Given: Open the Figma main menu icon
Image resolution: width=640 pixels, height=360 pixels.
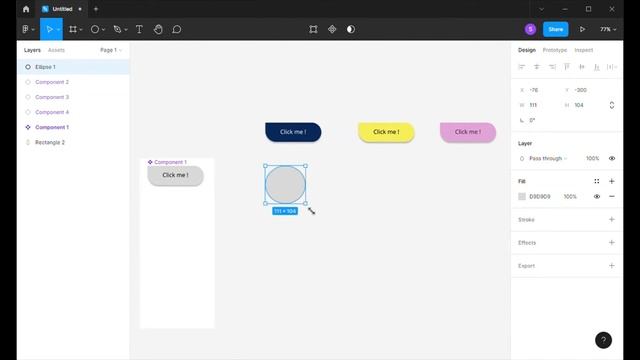Looking at the screenshot, I should click(25, 29).
